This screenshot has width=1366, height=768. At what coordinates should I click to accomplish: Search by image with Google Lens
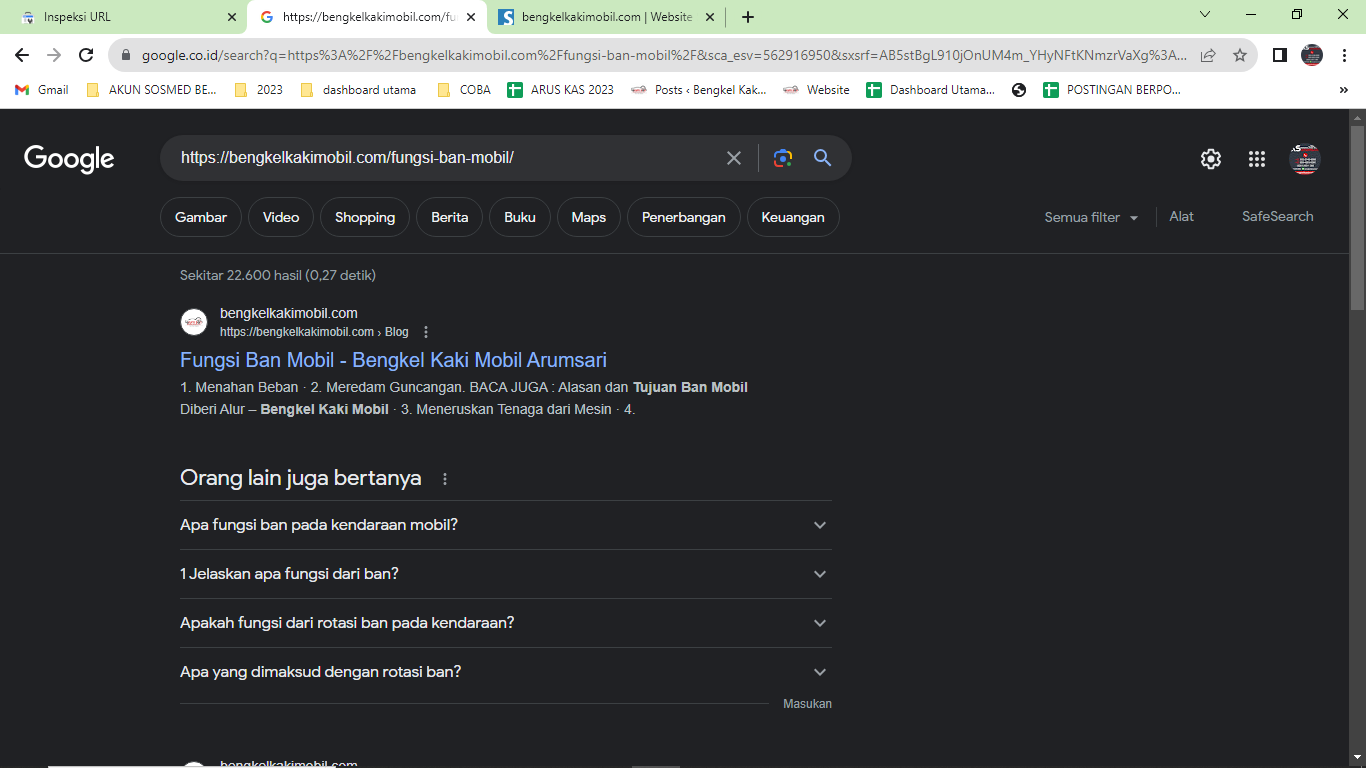[783, 158]
